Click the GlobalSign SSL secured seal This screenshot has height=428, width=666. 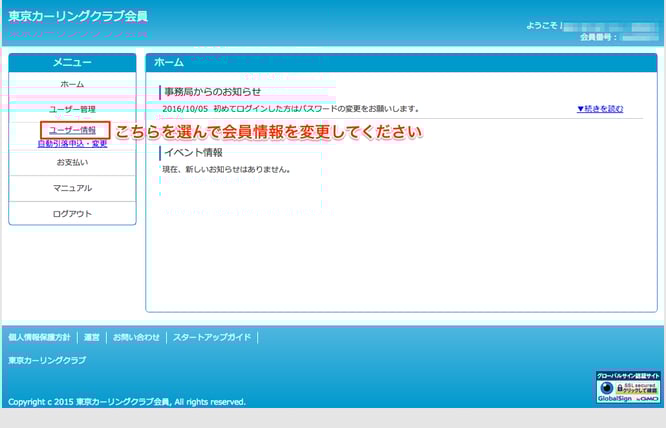[628, 387]
